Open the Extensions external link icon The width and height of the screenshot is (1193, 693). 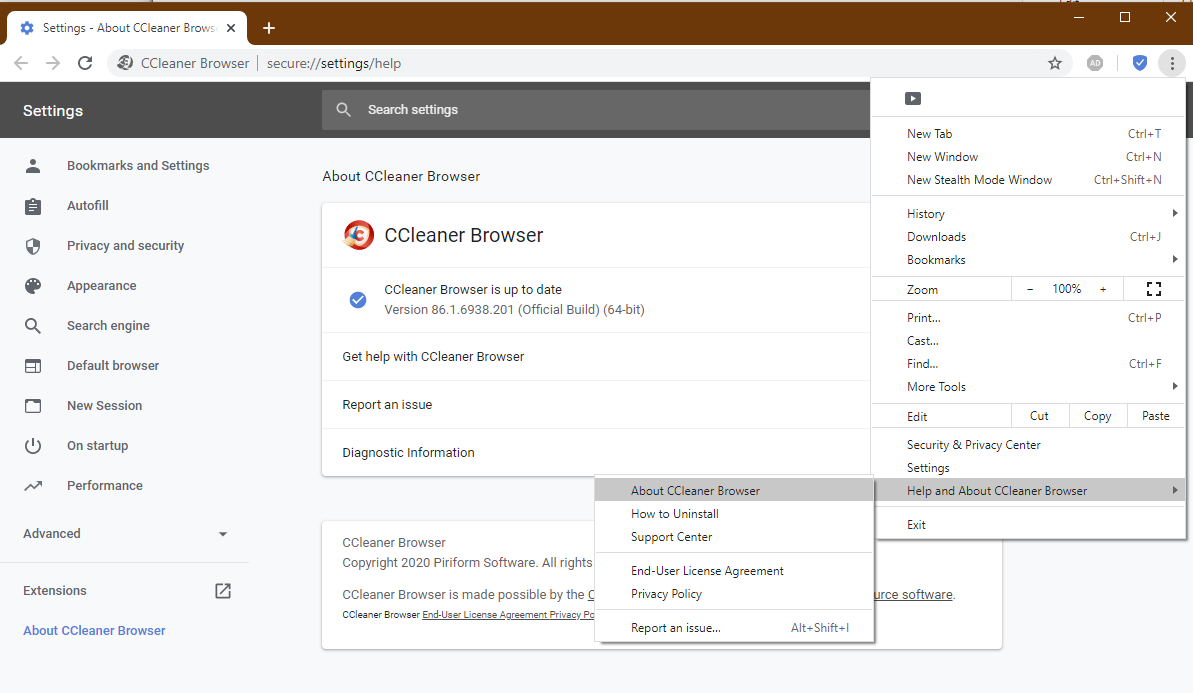coord(223,591)
